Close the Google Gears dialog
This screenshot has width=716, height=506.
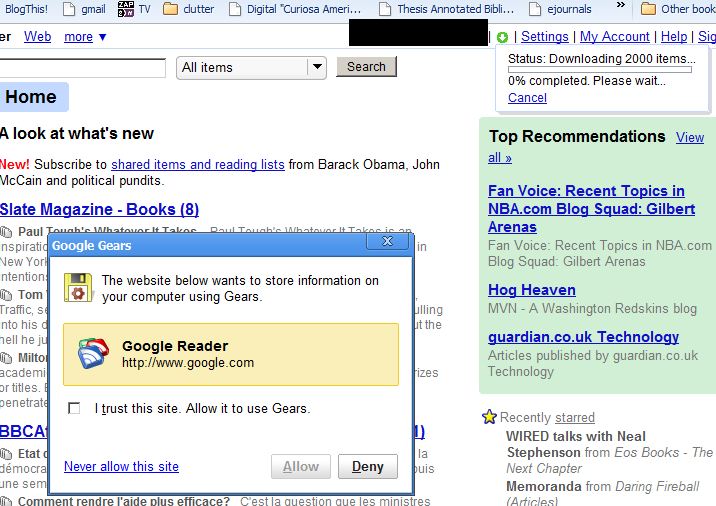pos(387,241)
